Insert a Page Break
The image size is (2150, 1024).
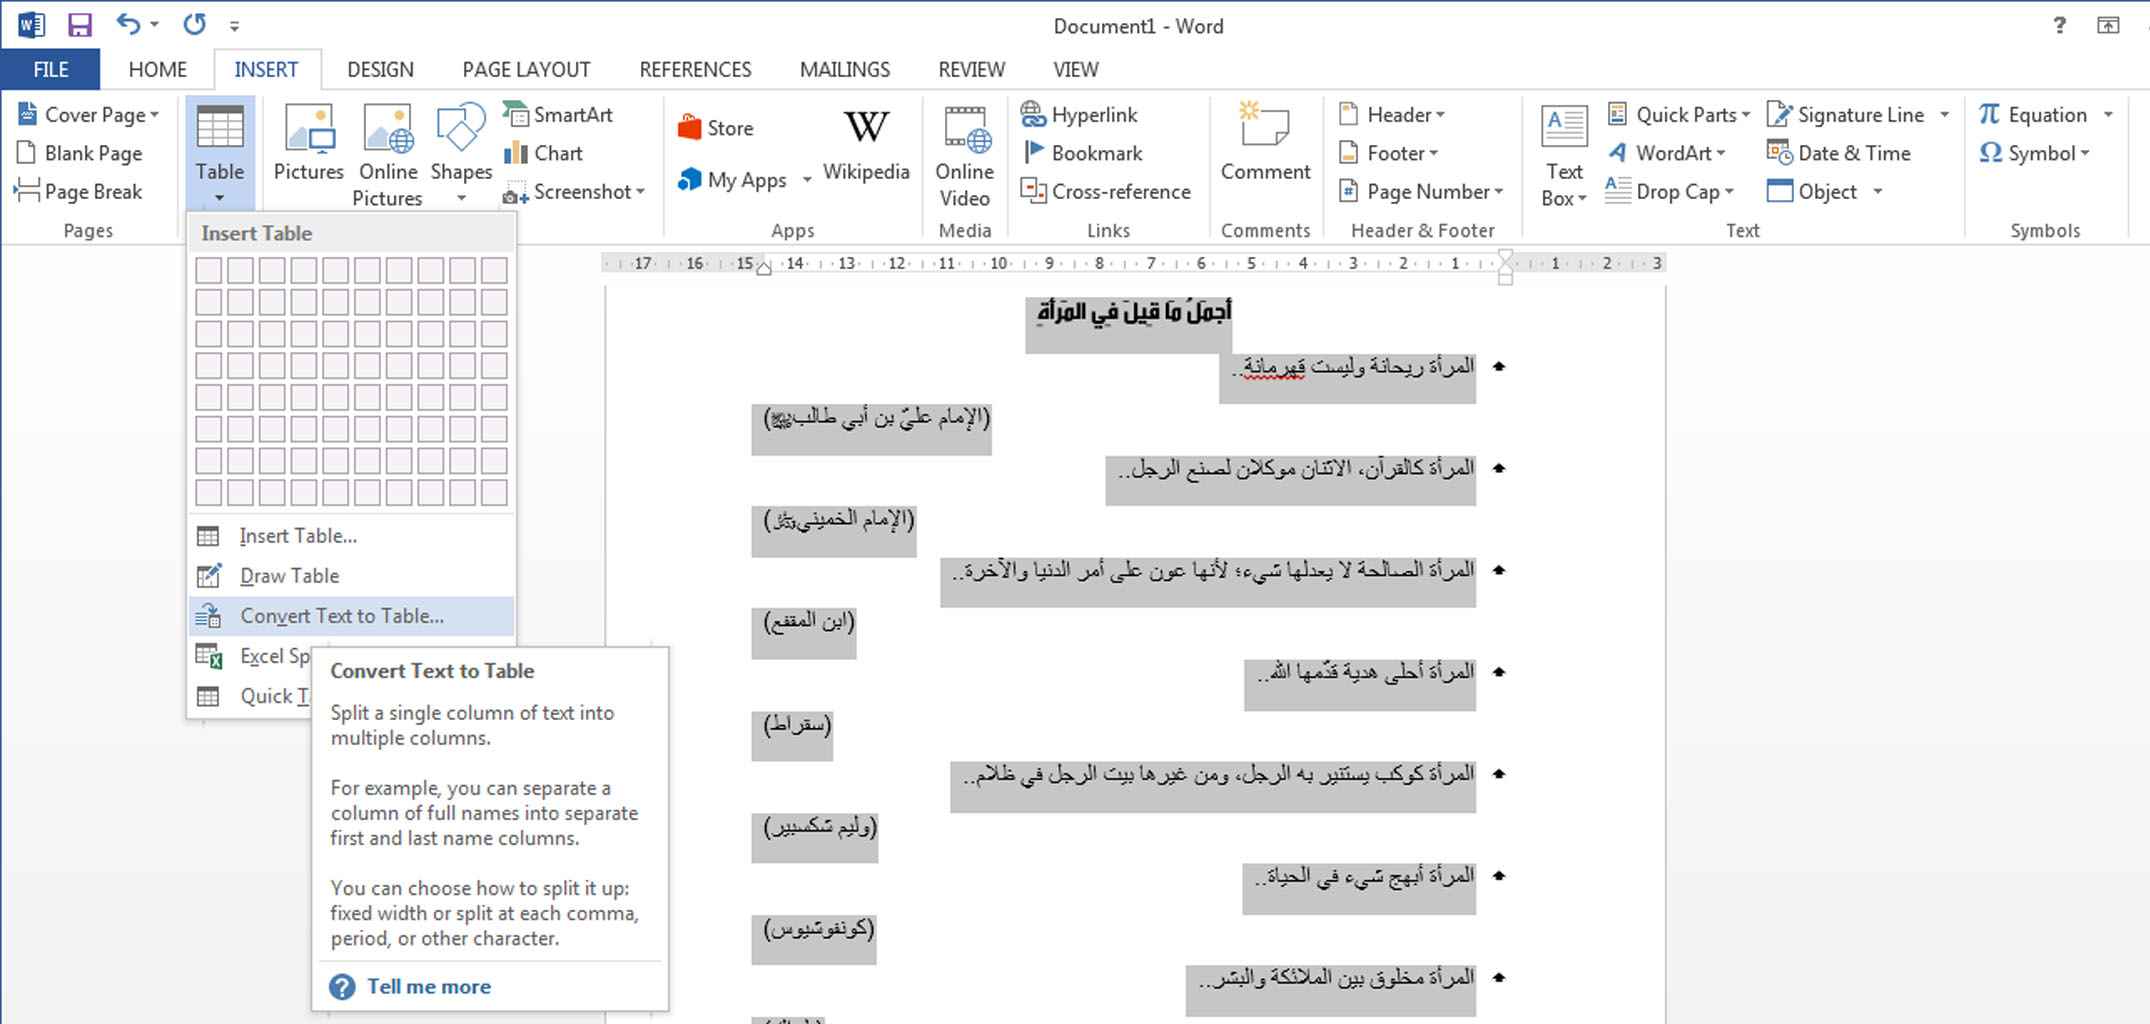click(79, 191)
